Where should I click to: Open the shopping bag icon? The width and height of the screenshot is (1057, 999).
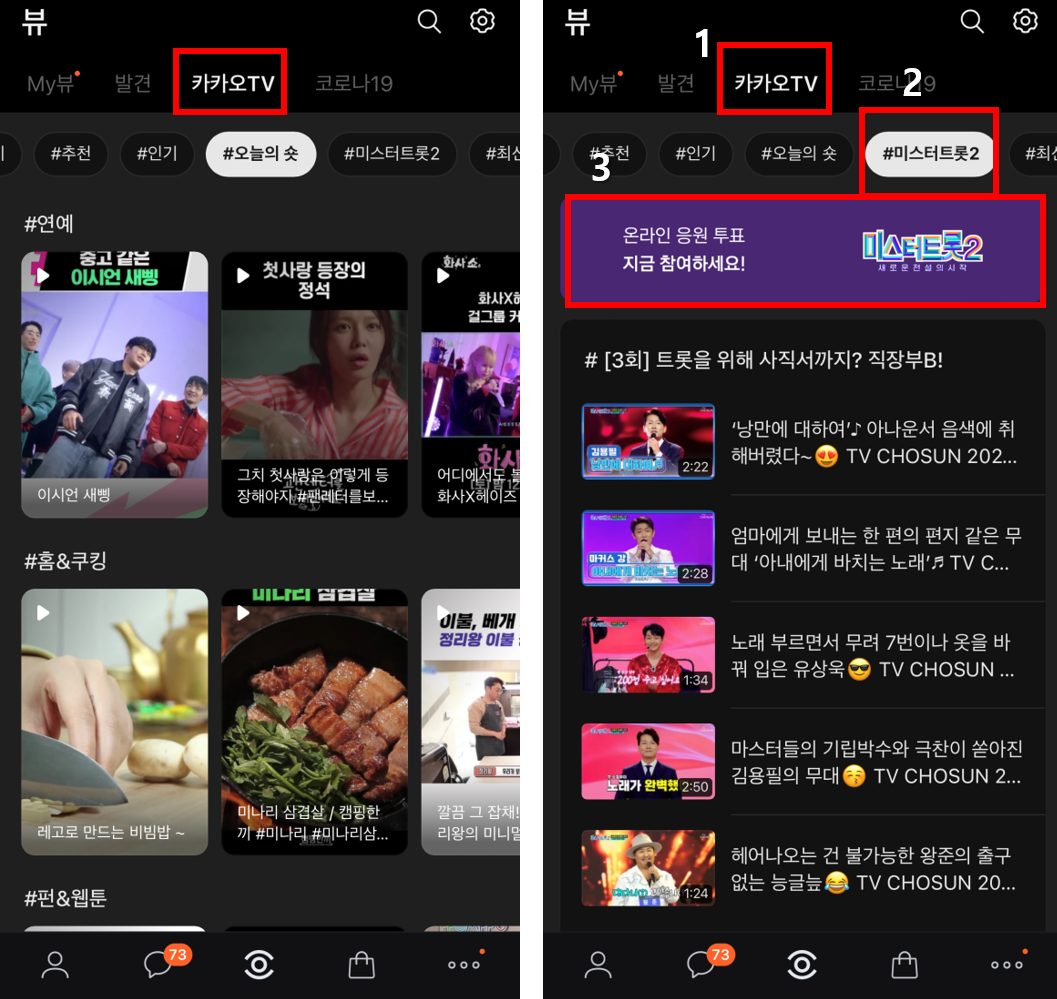[360, 964]
